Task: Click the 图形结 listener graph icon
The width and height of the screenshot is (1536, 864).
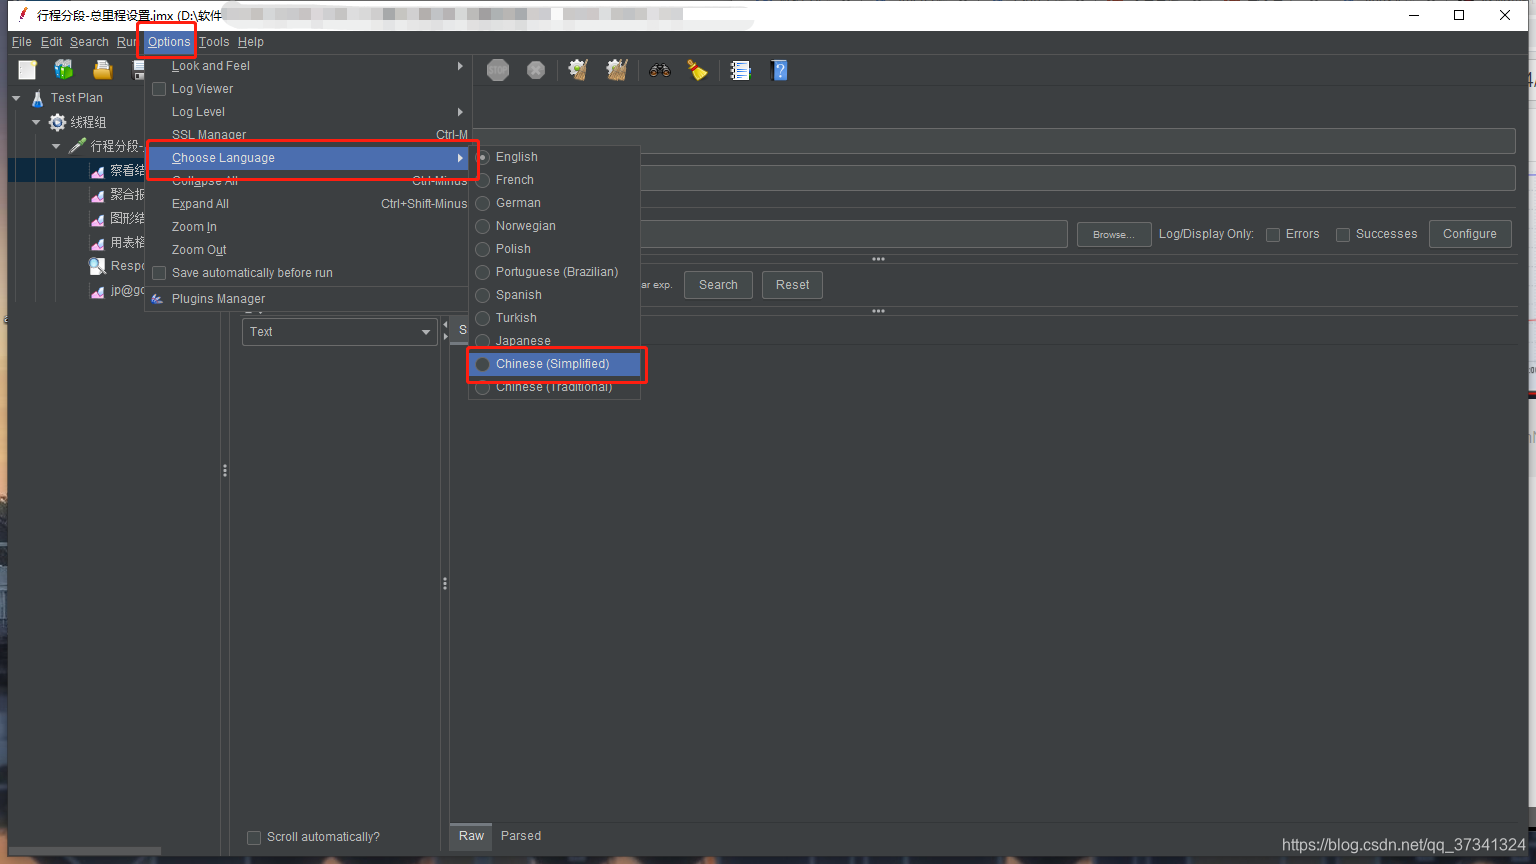Action: pyautogui.click(x=97, y=219)
